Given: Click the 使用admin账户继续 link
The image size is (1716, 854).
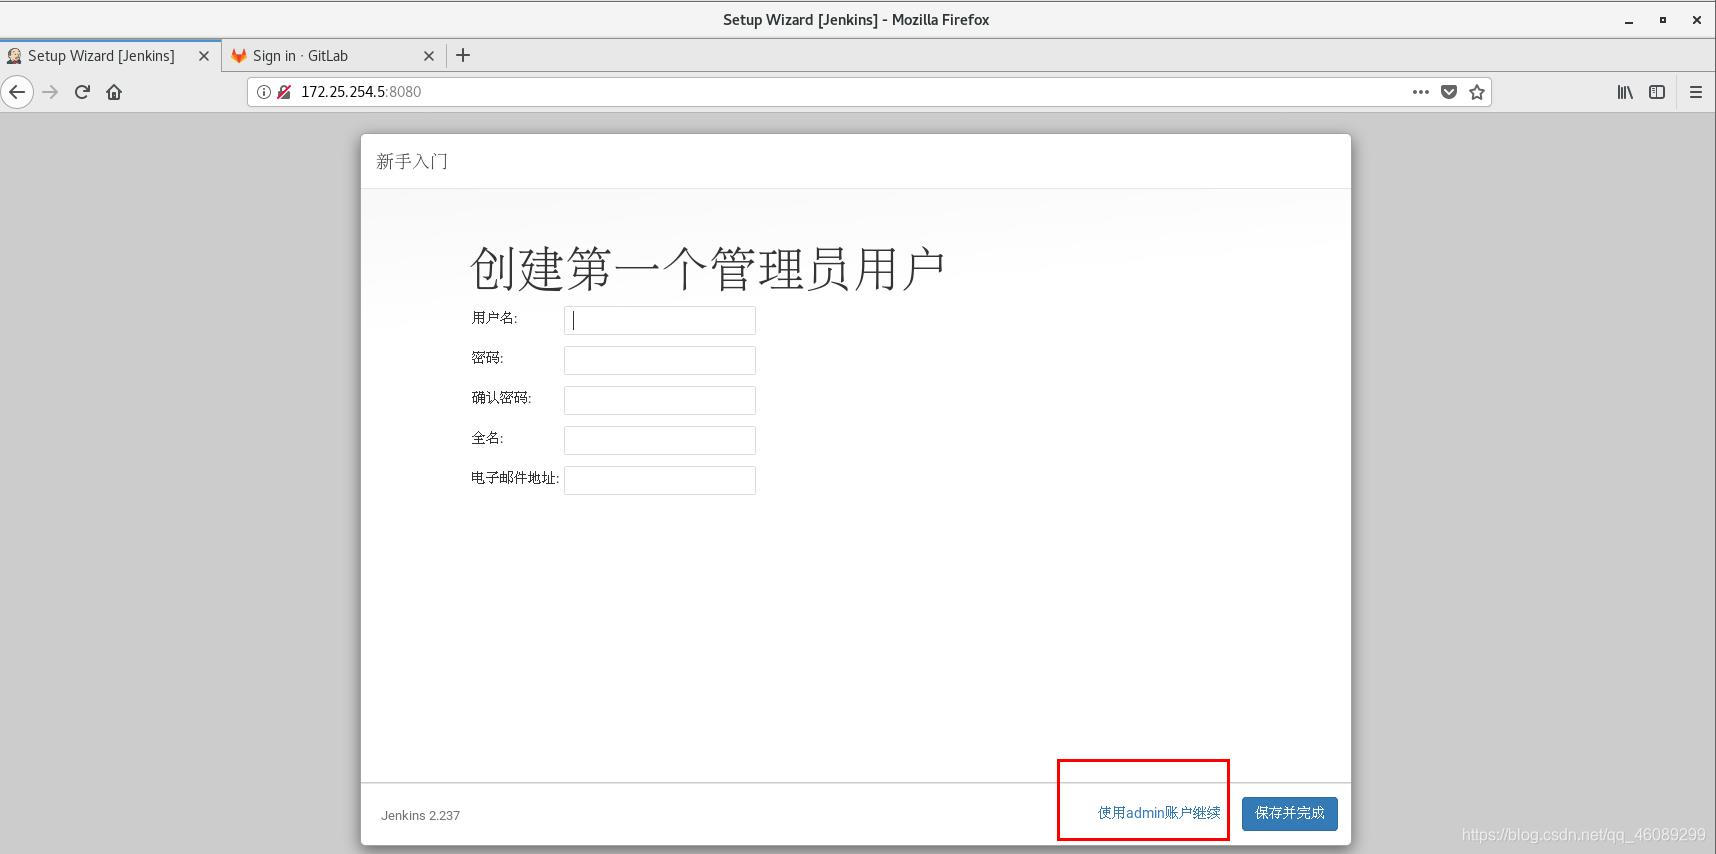Looking at the screenshot, I should 1159,813.
